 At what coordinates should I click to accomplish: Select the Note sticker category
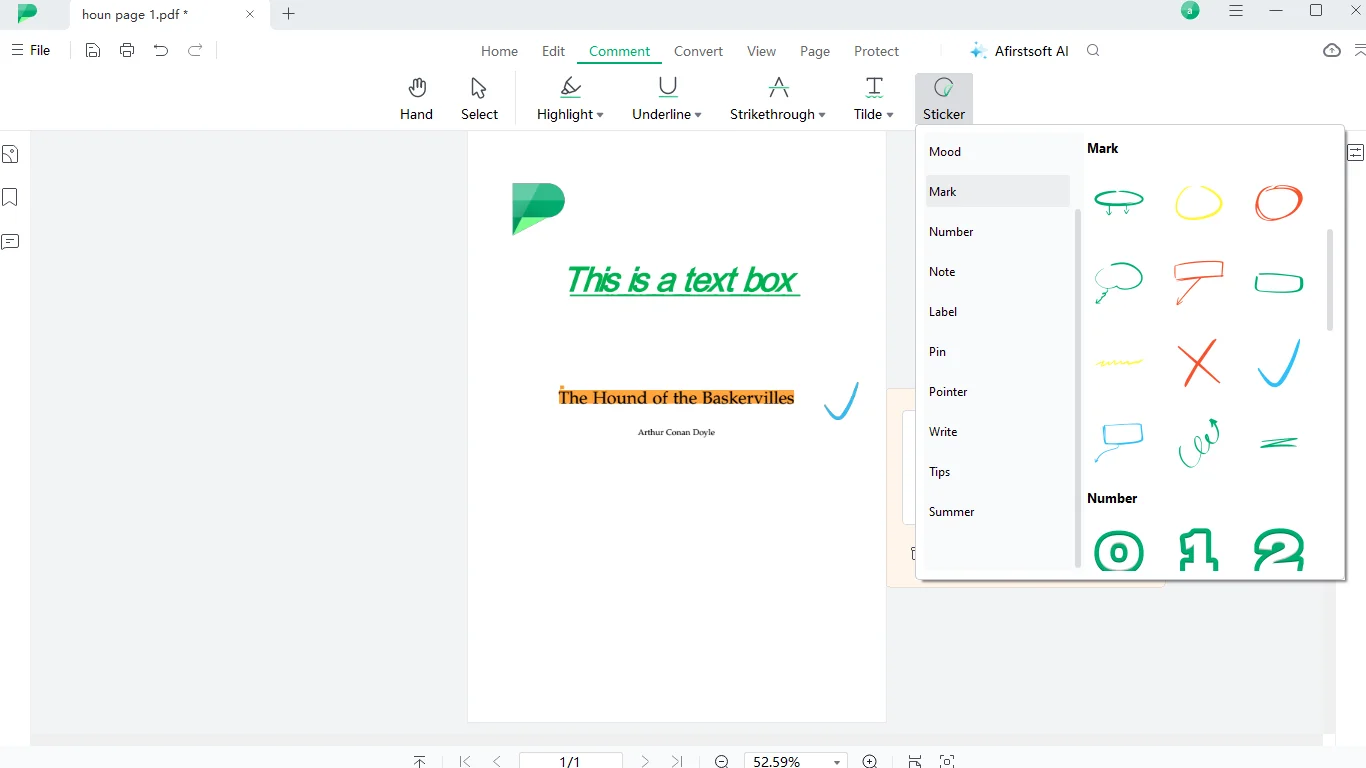pos(998,271)
